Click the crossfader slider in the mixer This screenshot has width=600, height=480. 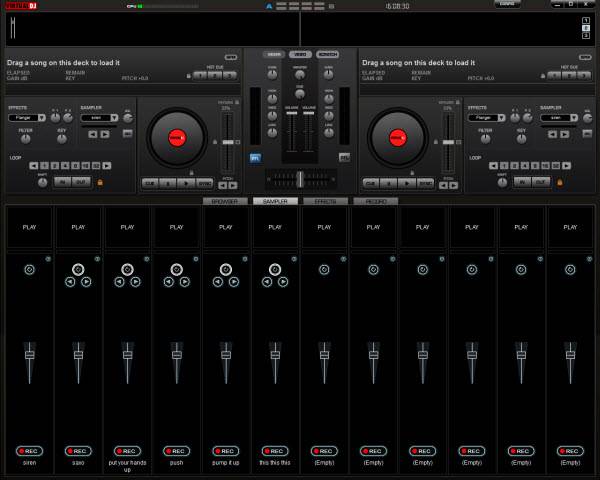click(x=299, y=178)
